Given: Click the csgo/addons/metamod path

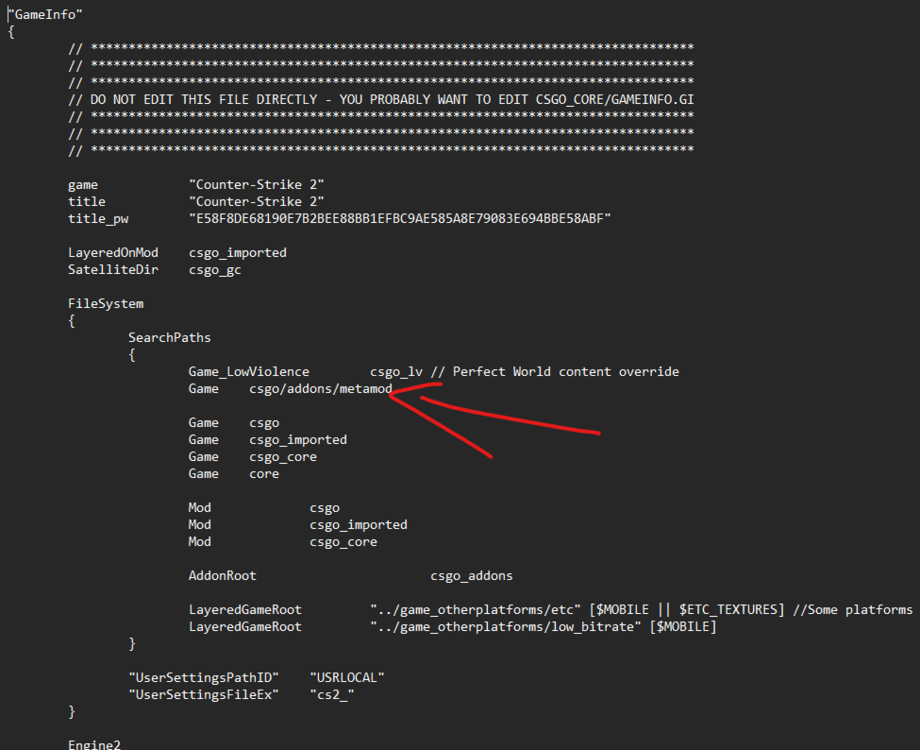Looking at the screenshot, I should tap(320, 389).
